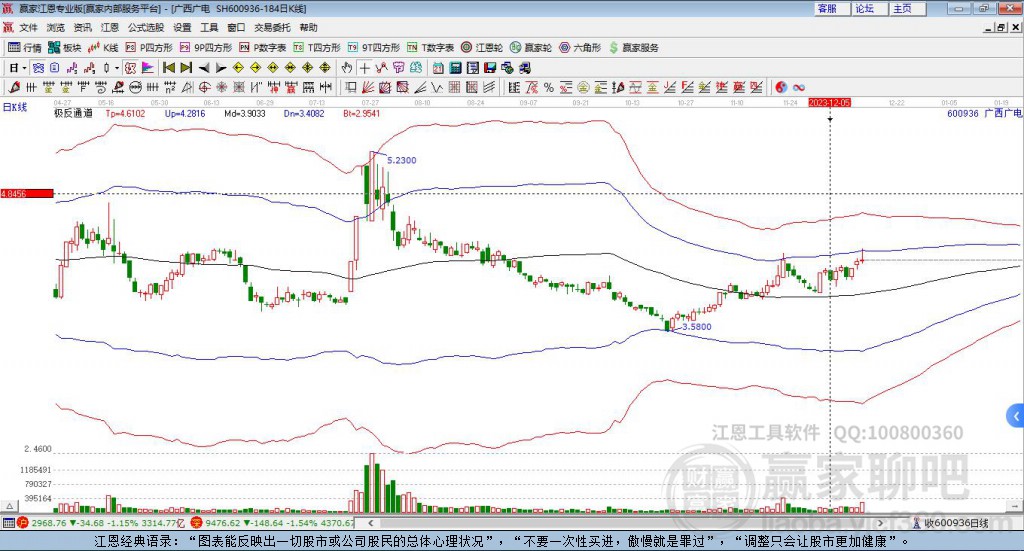Click the 主页 homepage button

point(908,8)
